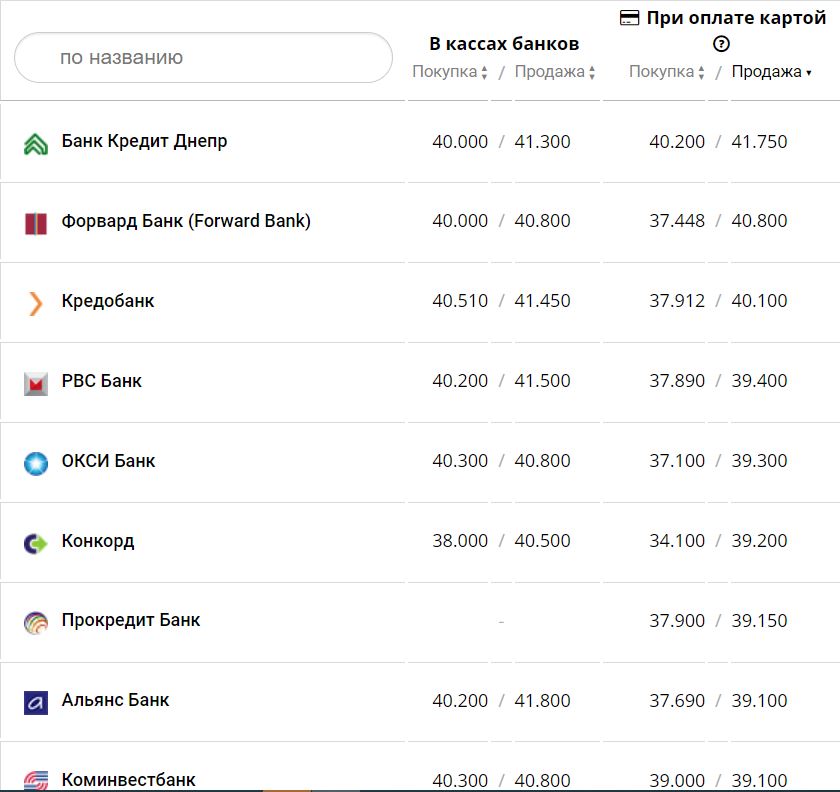Open the Форвард Банк (Forward Bank) link
Screen dimensions: 840x792
[186, 221]
